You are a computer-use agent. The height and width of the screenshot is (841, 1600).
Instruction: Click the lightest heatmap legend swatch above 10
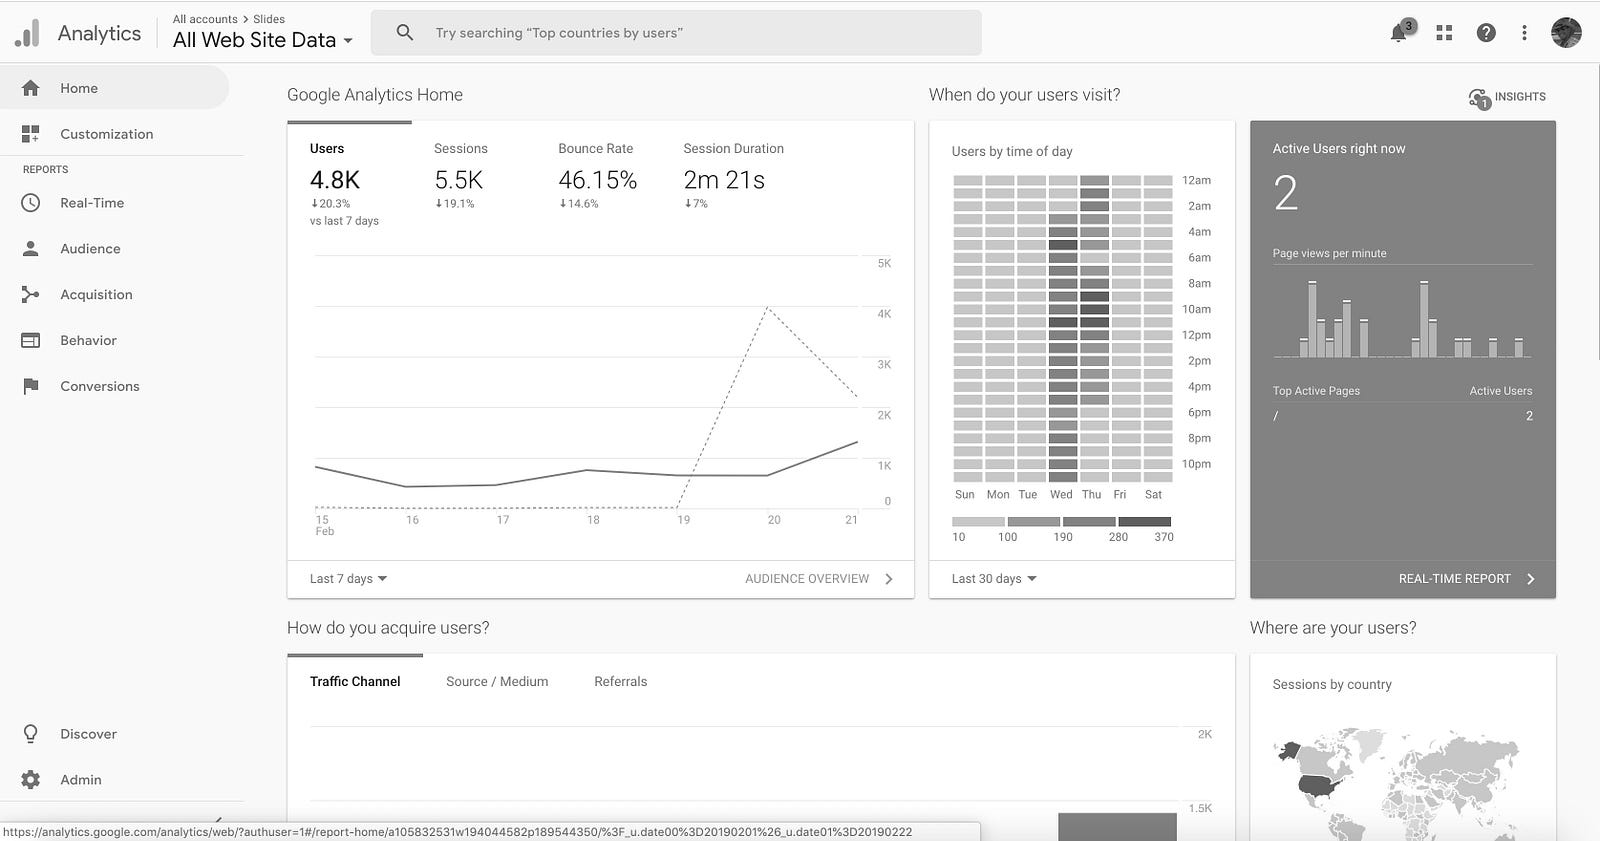978,522
